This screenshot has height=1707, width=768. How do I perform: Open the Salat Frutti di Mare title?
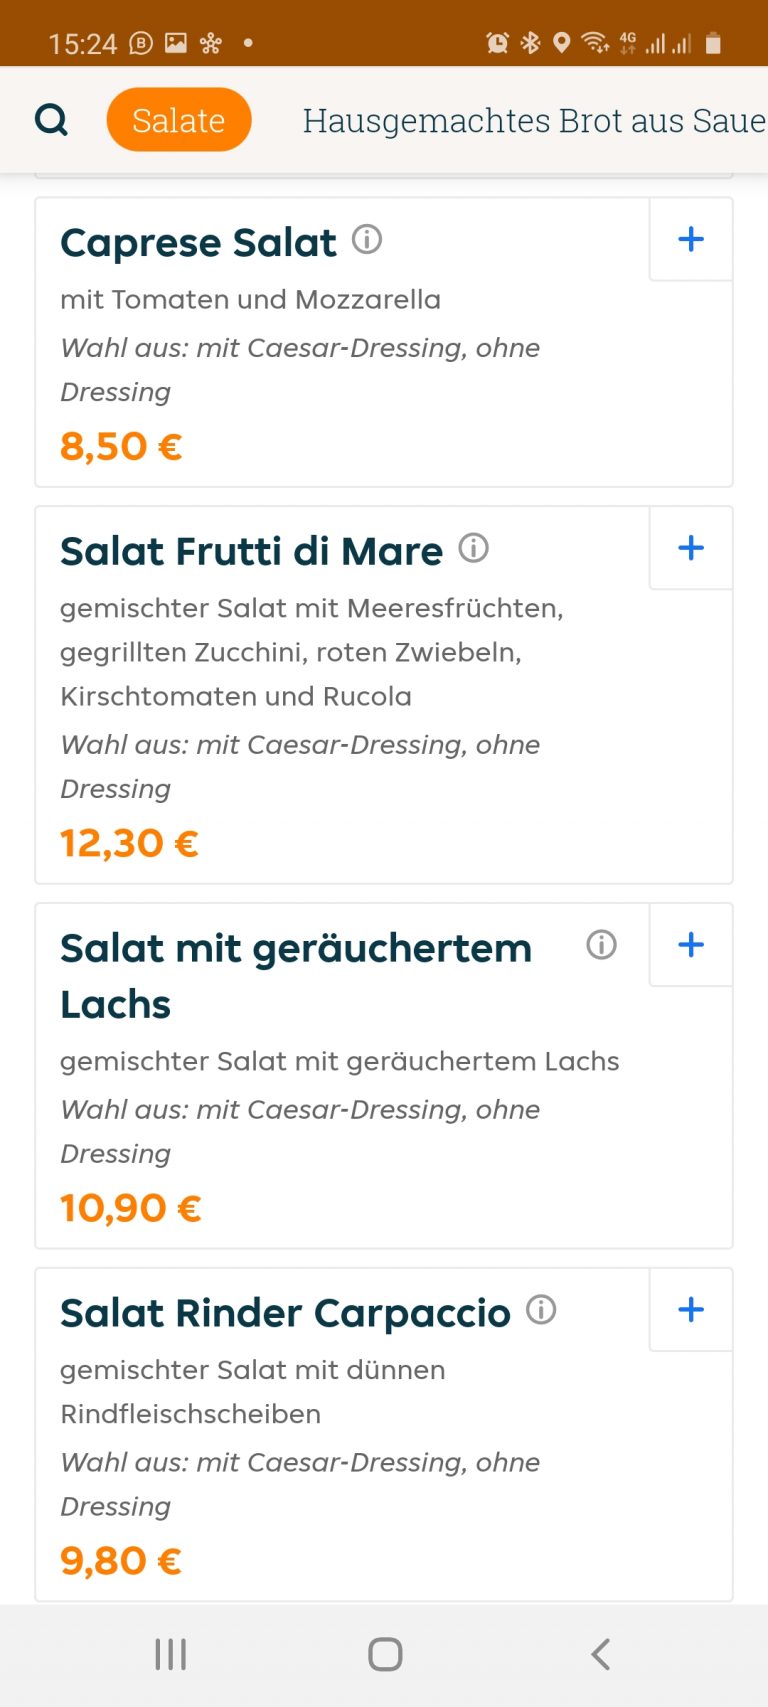pos(251,551)
